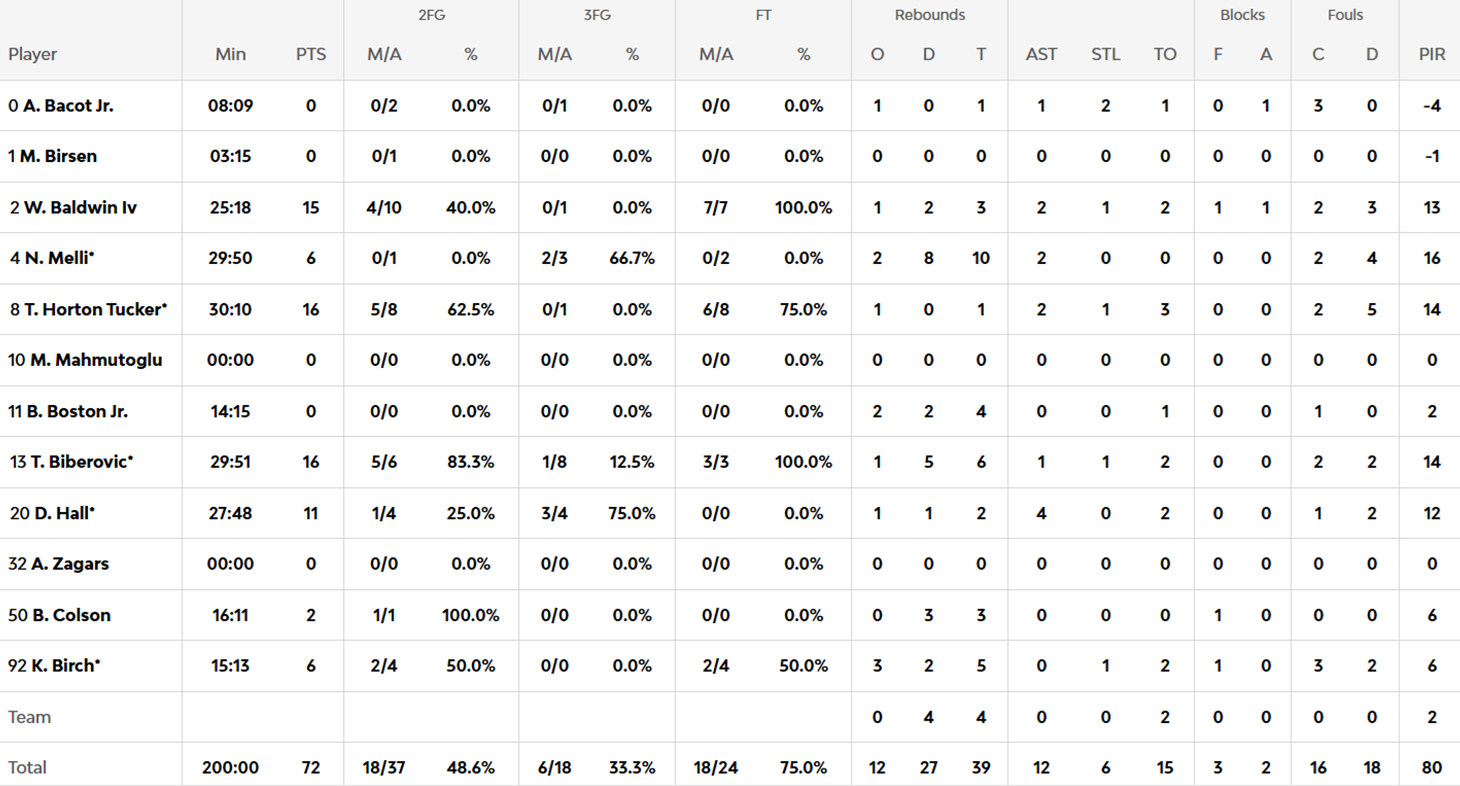1460x786 pixels.
Task: Click A. Zagars player name
Action: [70, 564]
